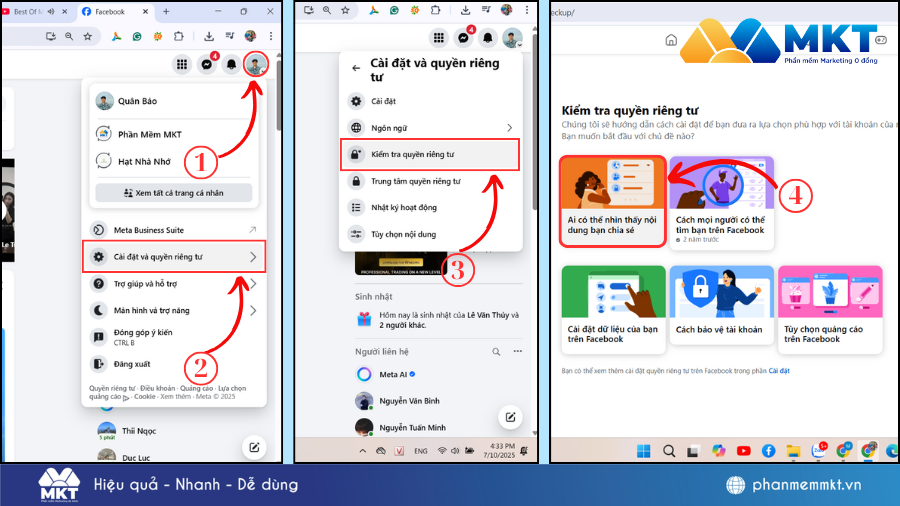Open downloads icon in left browser toolbar
900x506 pixels.
tap(209, 36)
